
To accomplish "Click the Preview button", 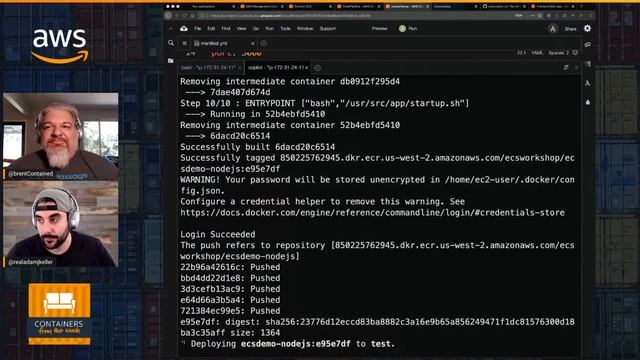I will 379,29.
